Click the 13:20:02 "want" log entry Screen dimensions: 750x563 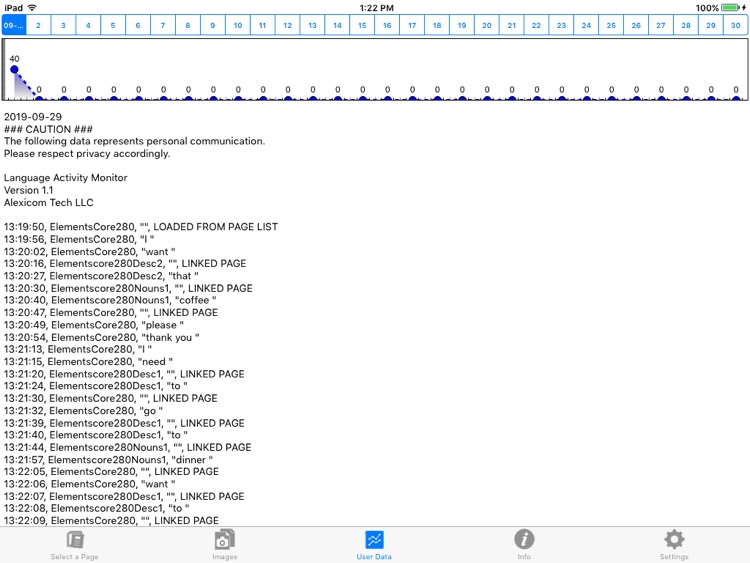(x=90, y=252)
